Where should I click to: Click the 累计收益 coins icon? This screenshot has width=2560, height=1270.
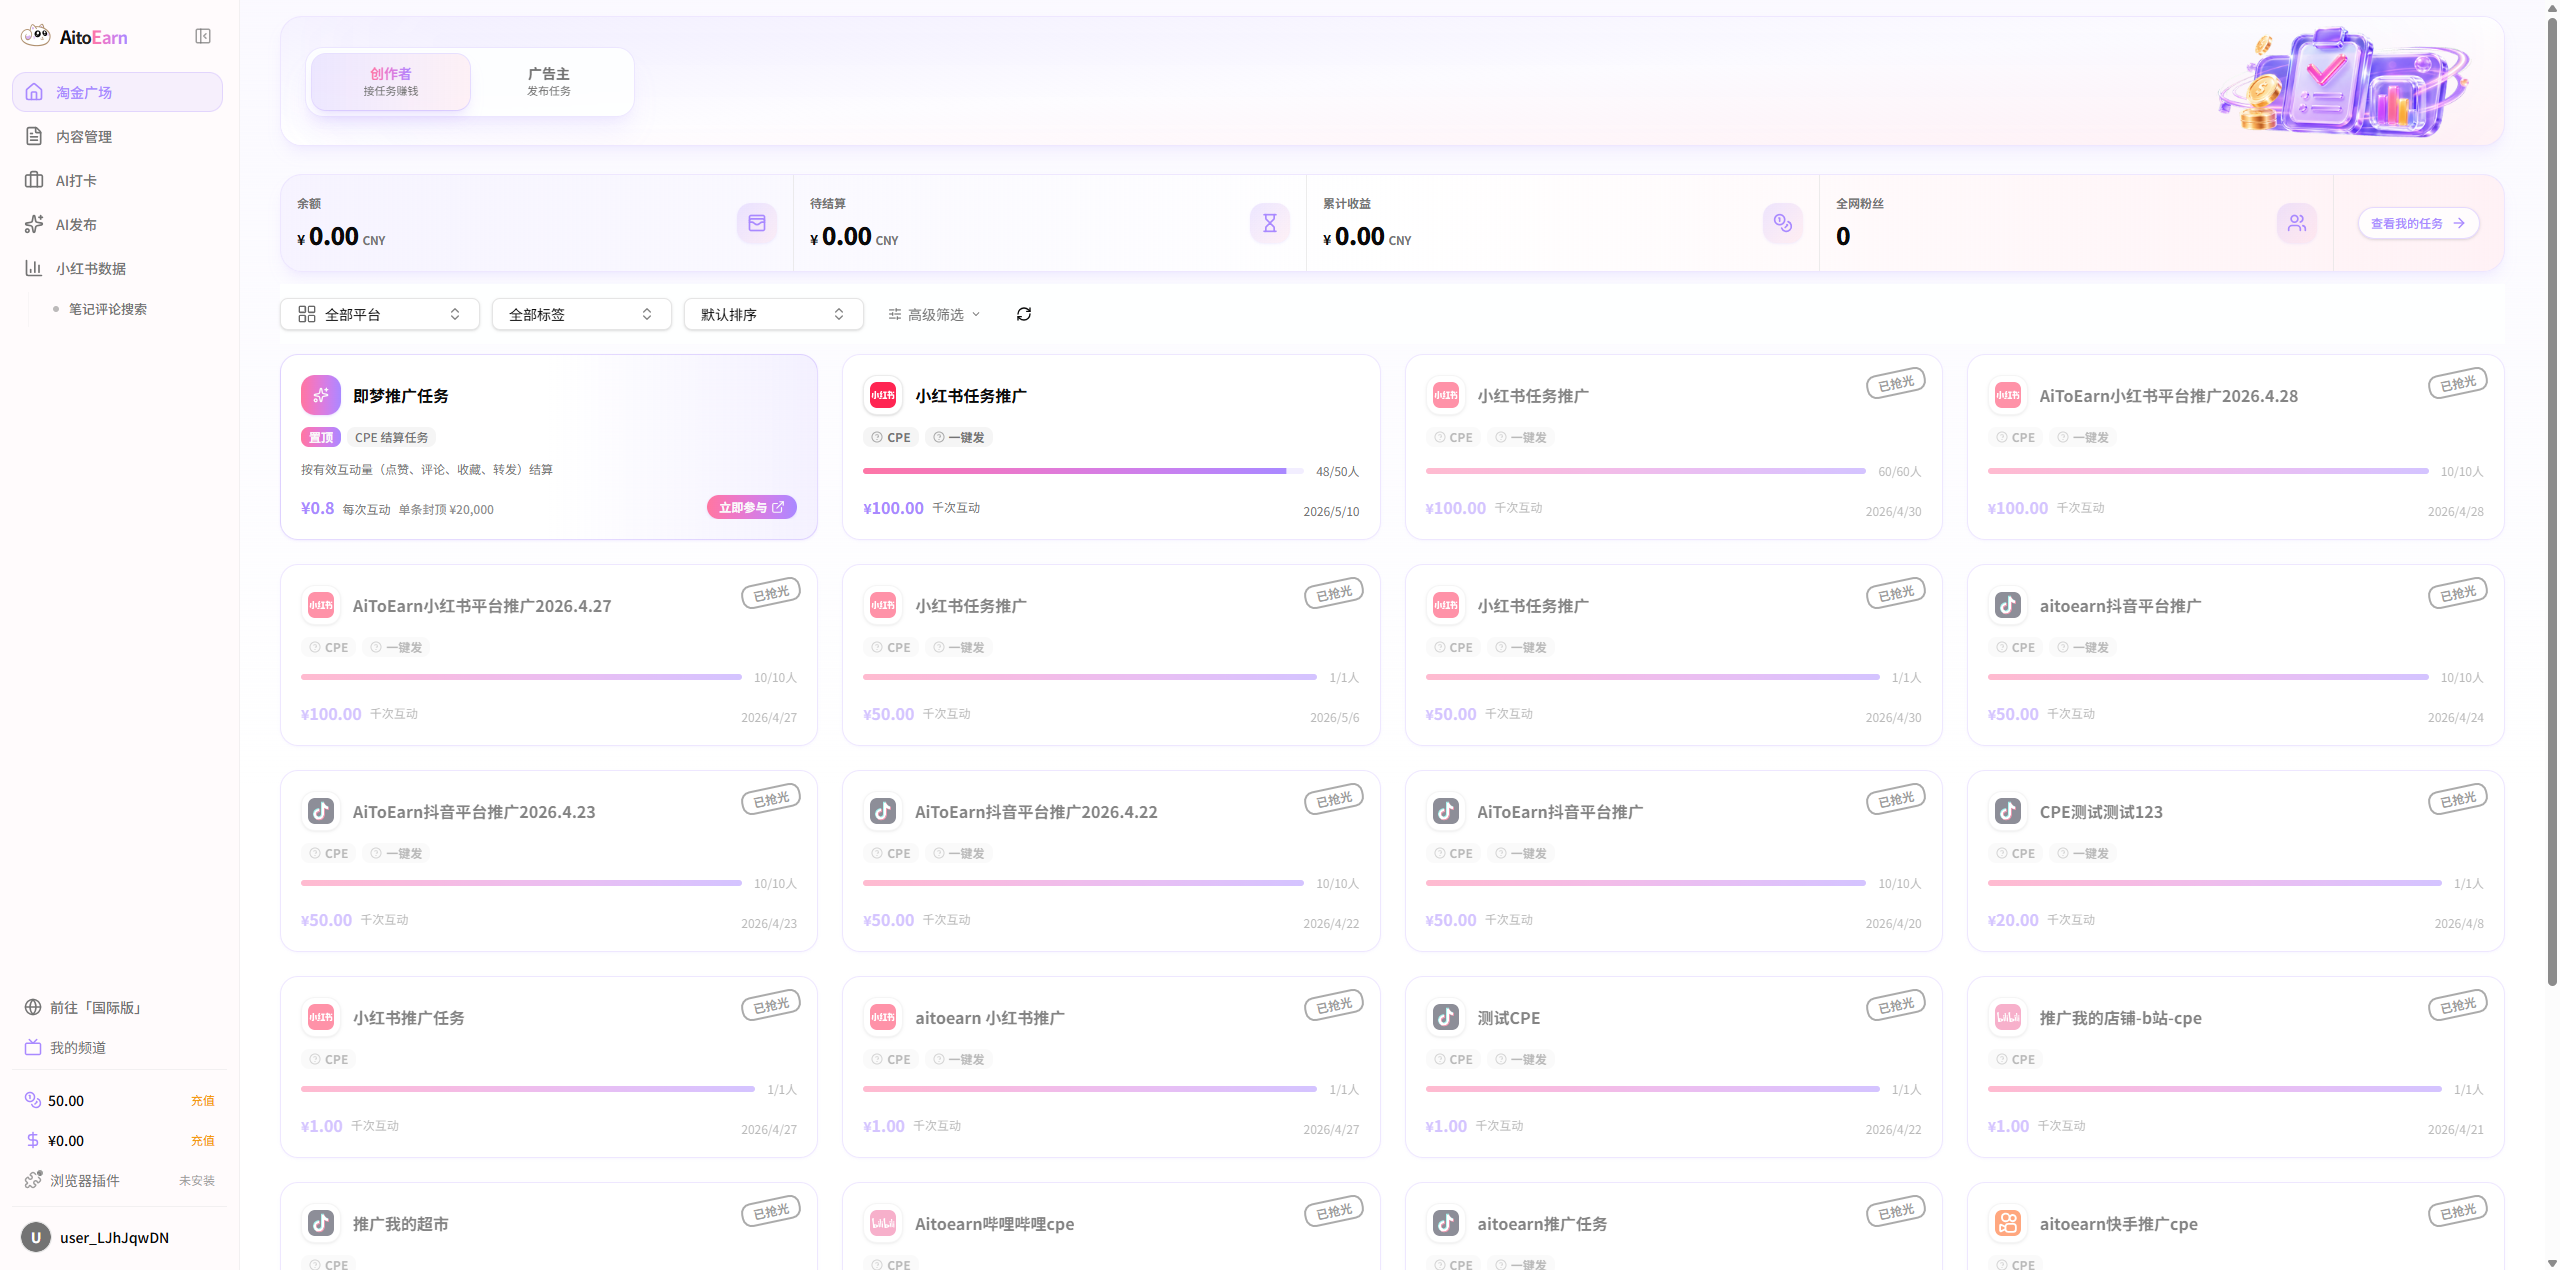[x=1783, y=223]
